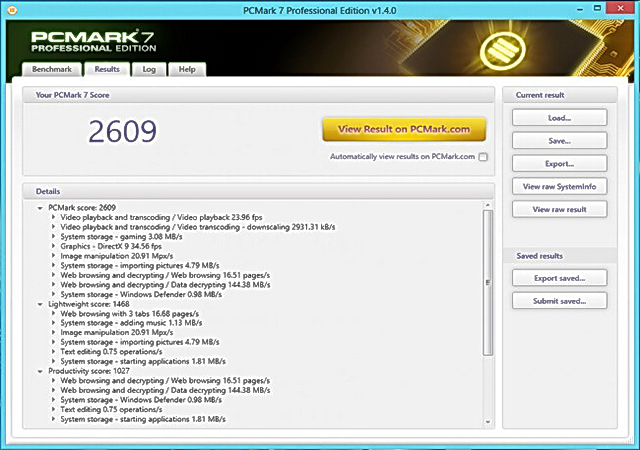The height and width of the screenshot is (450, 640).
Task: Maximize the PCMark 7 window
Action: [x=597, y=8]
